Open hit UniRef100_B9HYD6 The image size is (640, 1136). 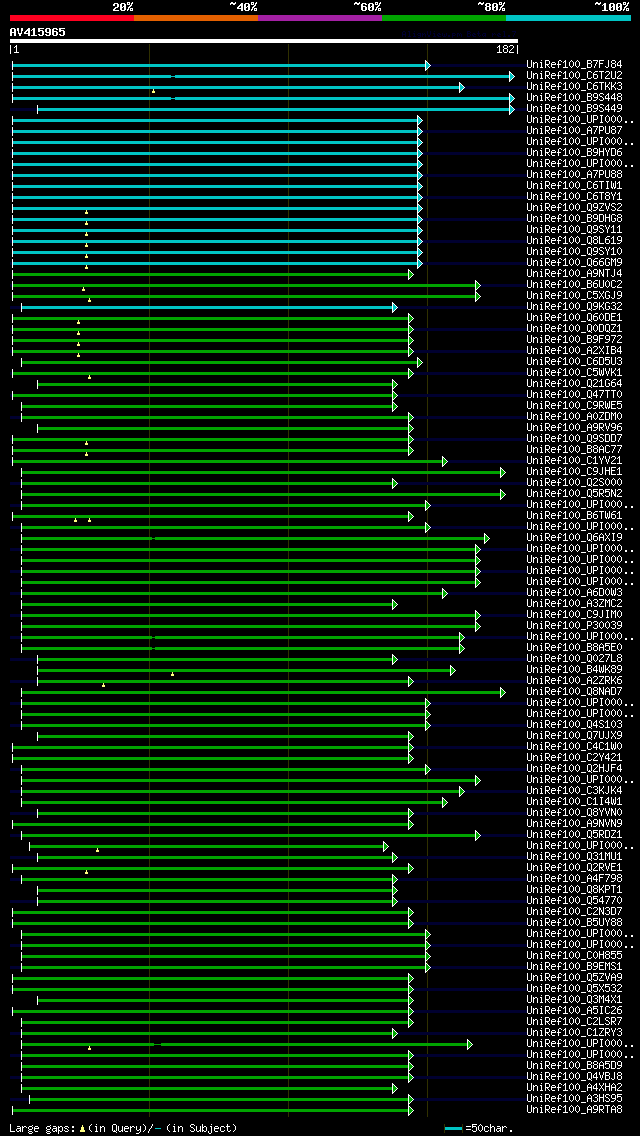point(574,152)
